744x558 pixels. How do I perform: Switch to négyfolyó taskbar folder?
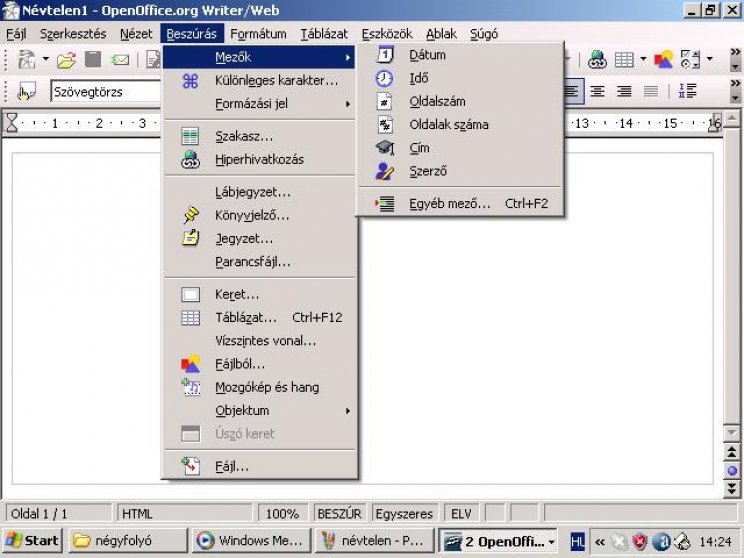(128, 541)
